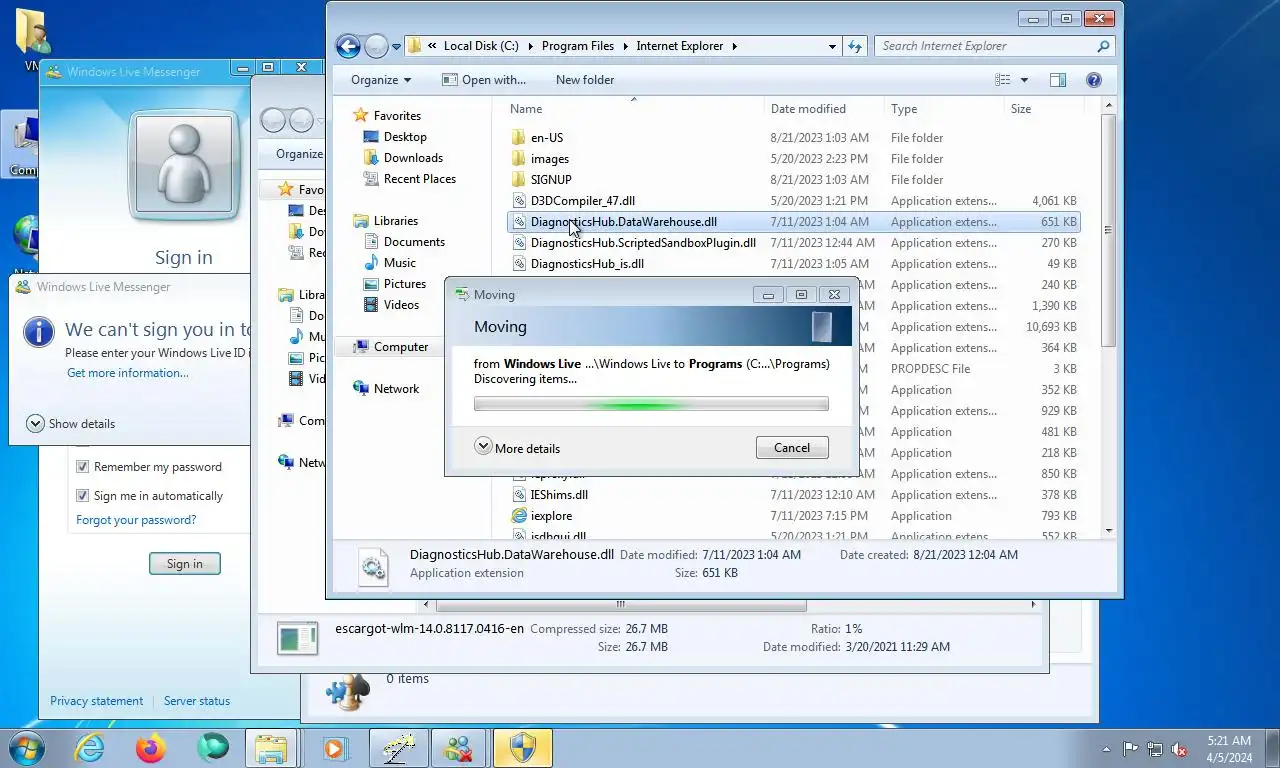
Task: Click the change view icon
Action: tap(1003, 80)
